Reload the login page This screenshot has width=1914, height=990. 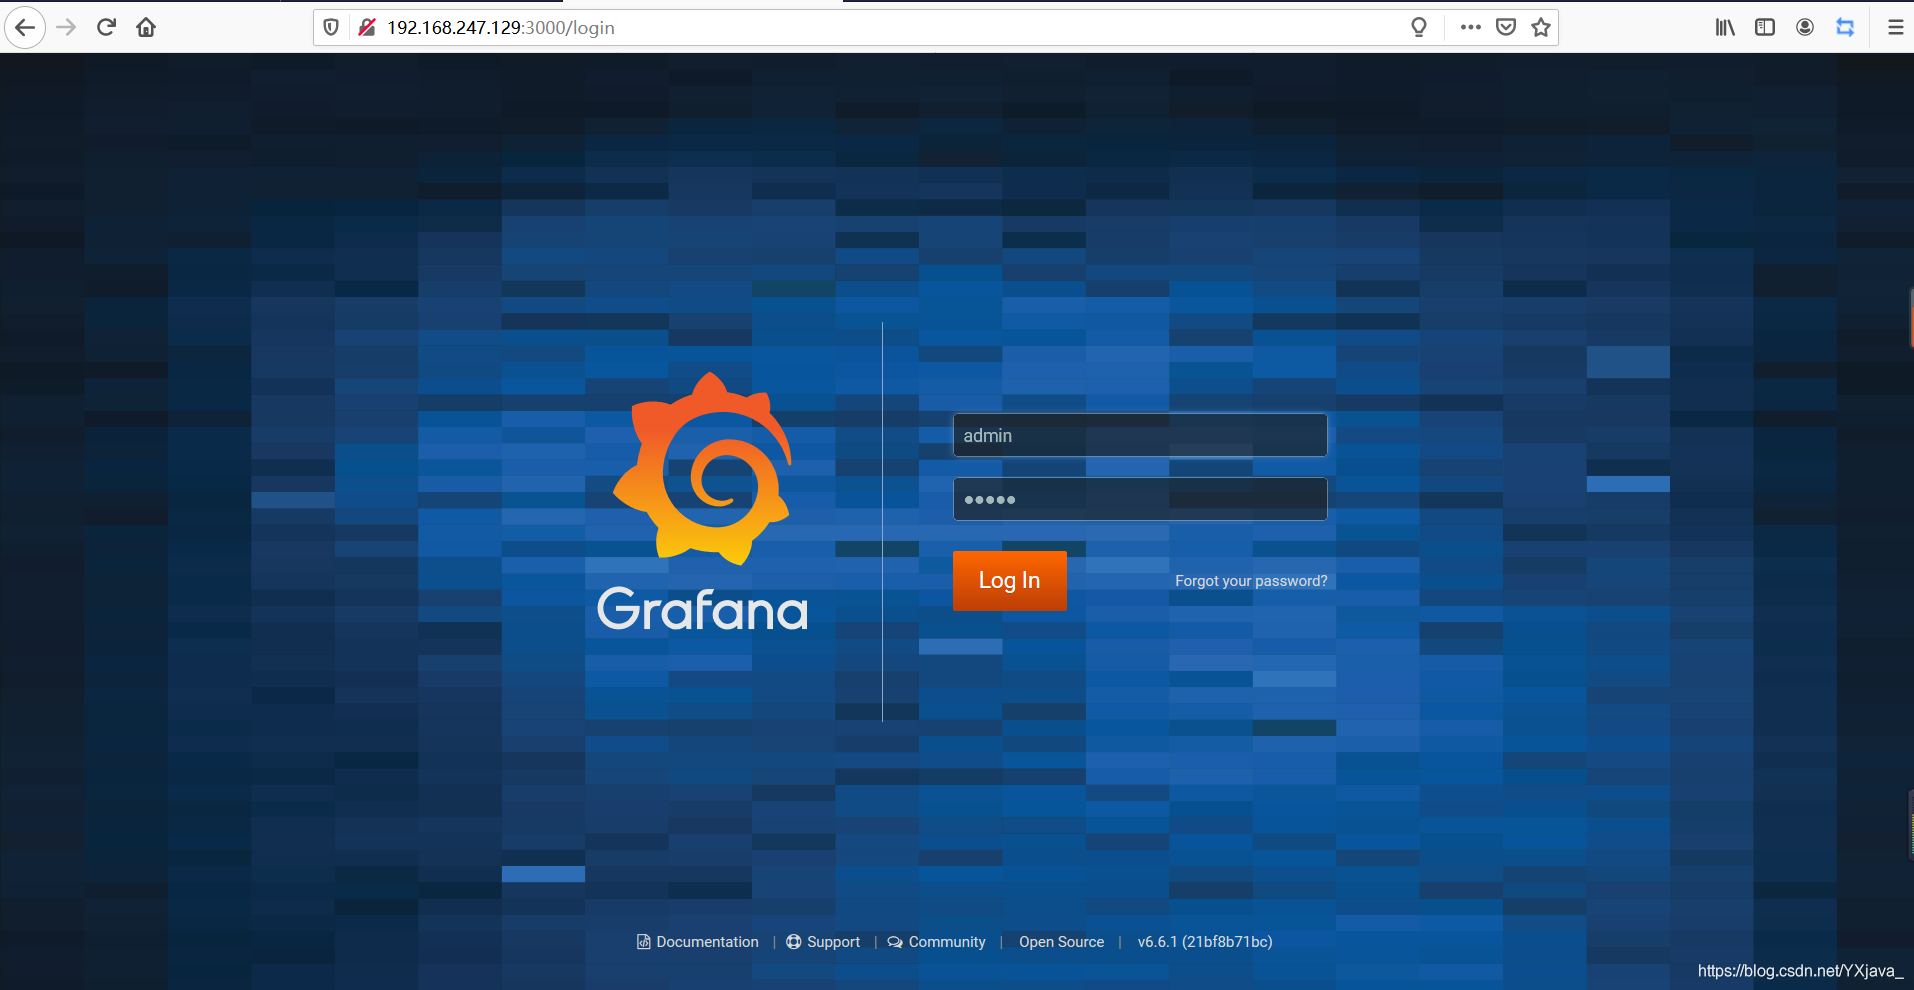point(106,27)
